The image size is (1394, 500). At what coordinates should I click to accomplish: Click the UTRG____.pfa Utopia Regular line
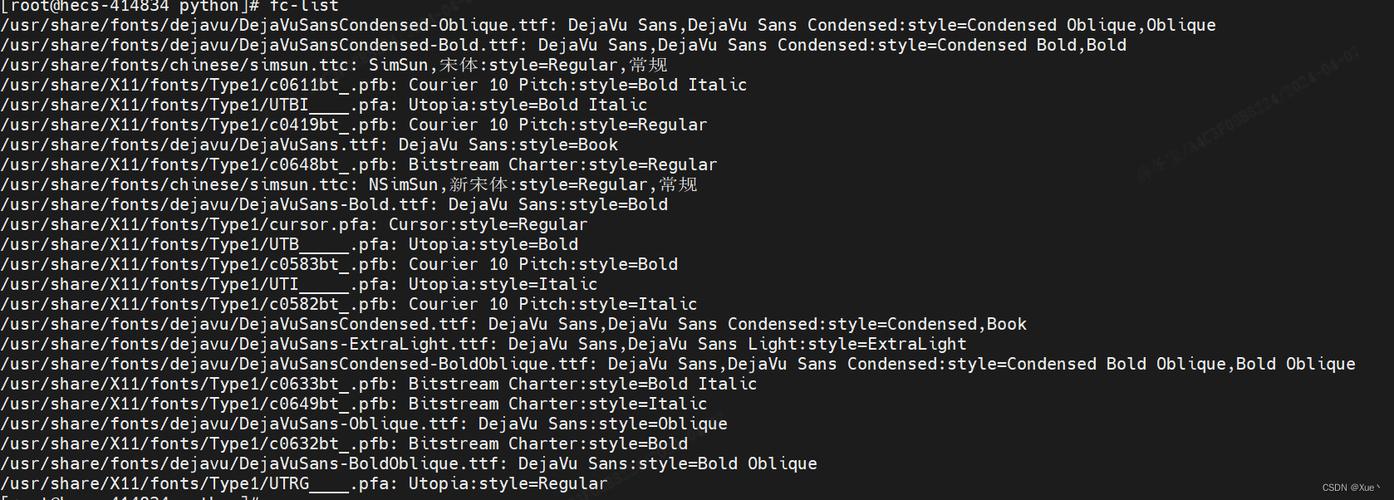click(x=304, y=485)
